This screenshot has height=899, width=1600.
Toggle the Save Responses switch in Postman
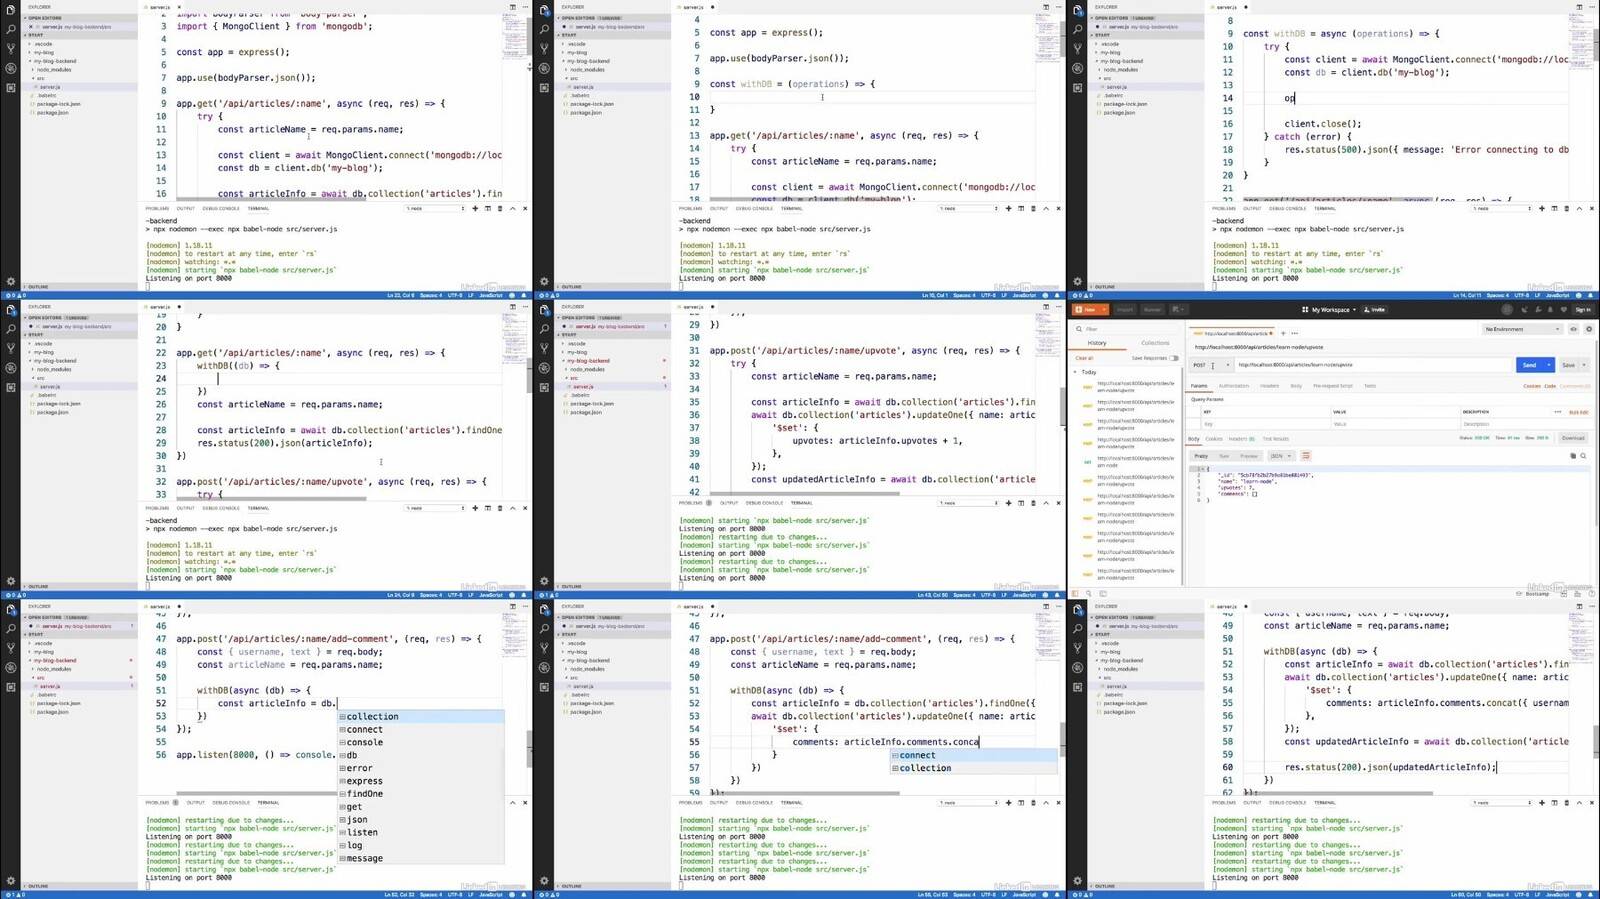click(x=1174, y=358)
